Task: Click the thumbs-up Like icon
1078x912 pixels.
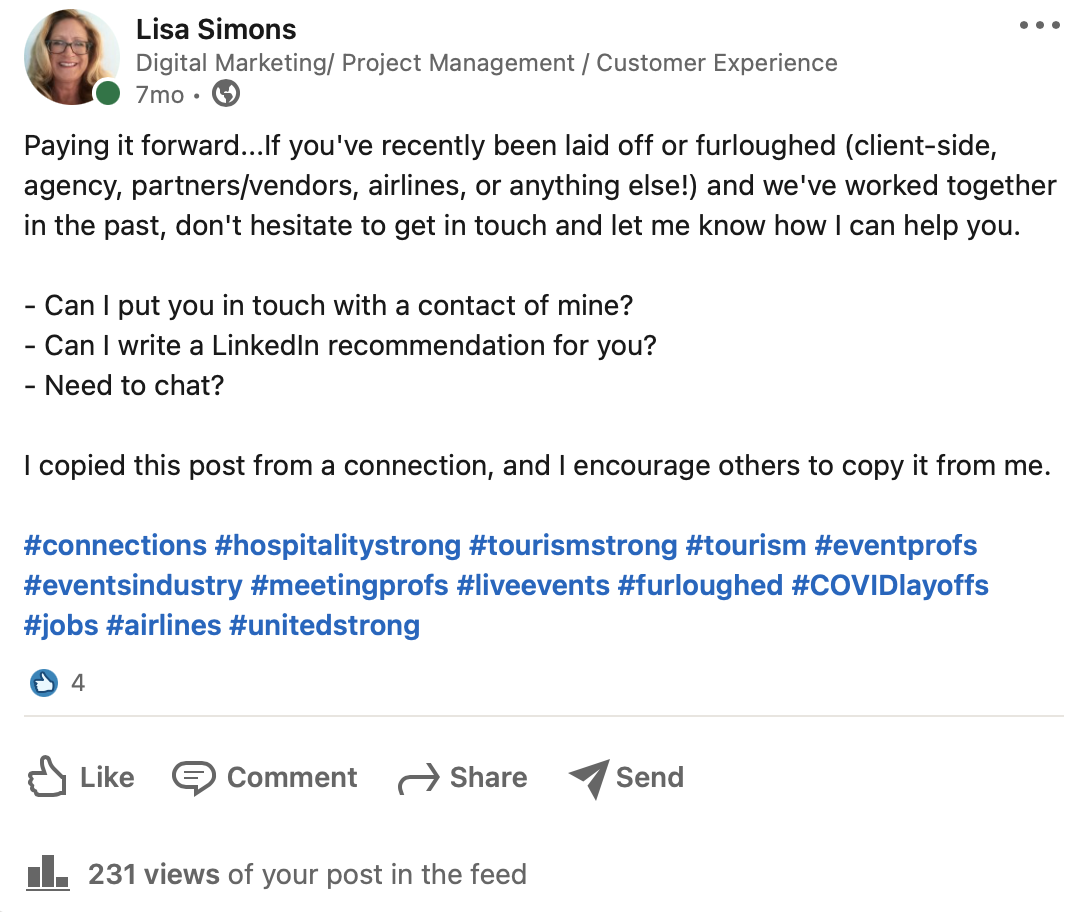Action: click(x=48, y=778)
